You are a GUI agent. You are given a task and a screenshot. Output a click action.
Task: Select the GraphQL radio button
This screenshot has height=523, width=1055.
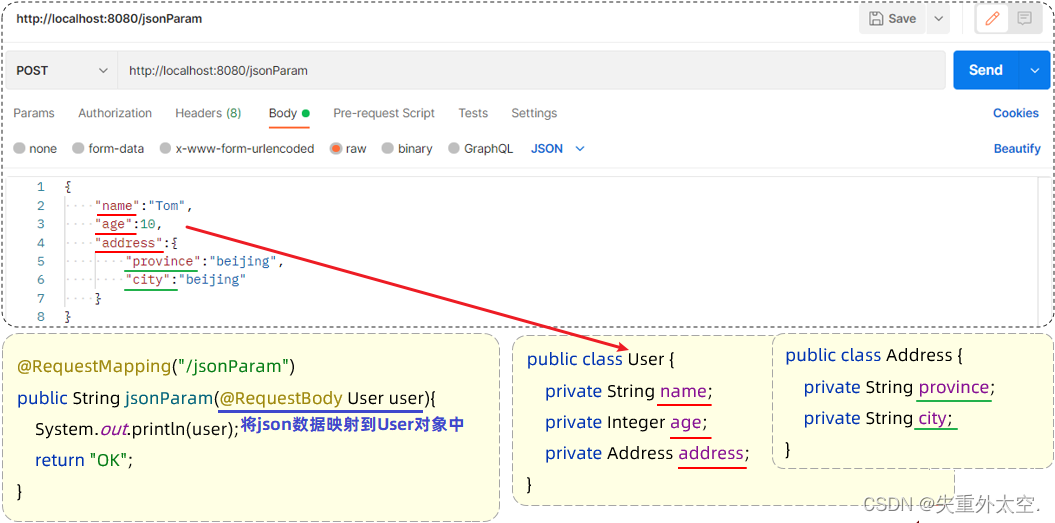pyautogui.click(x=454, y=149)
